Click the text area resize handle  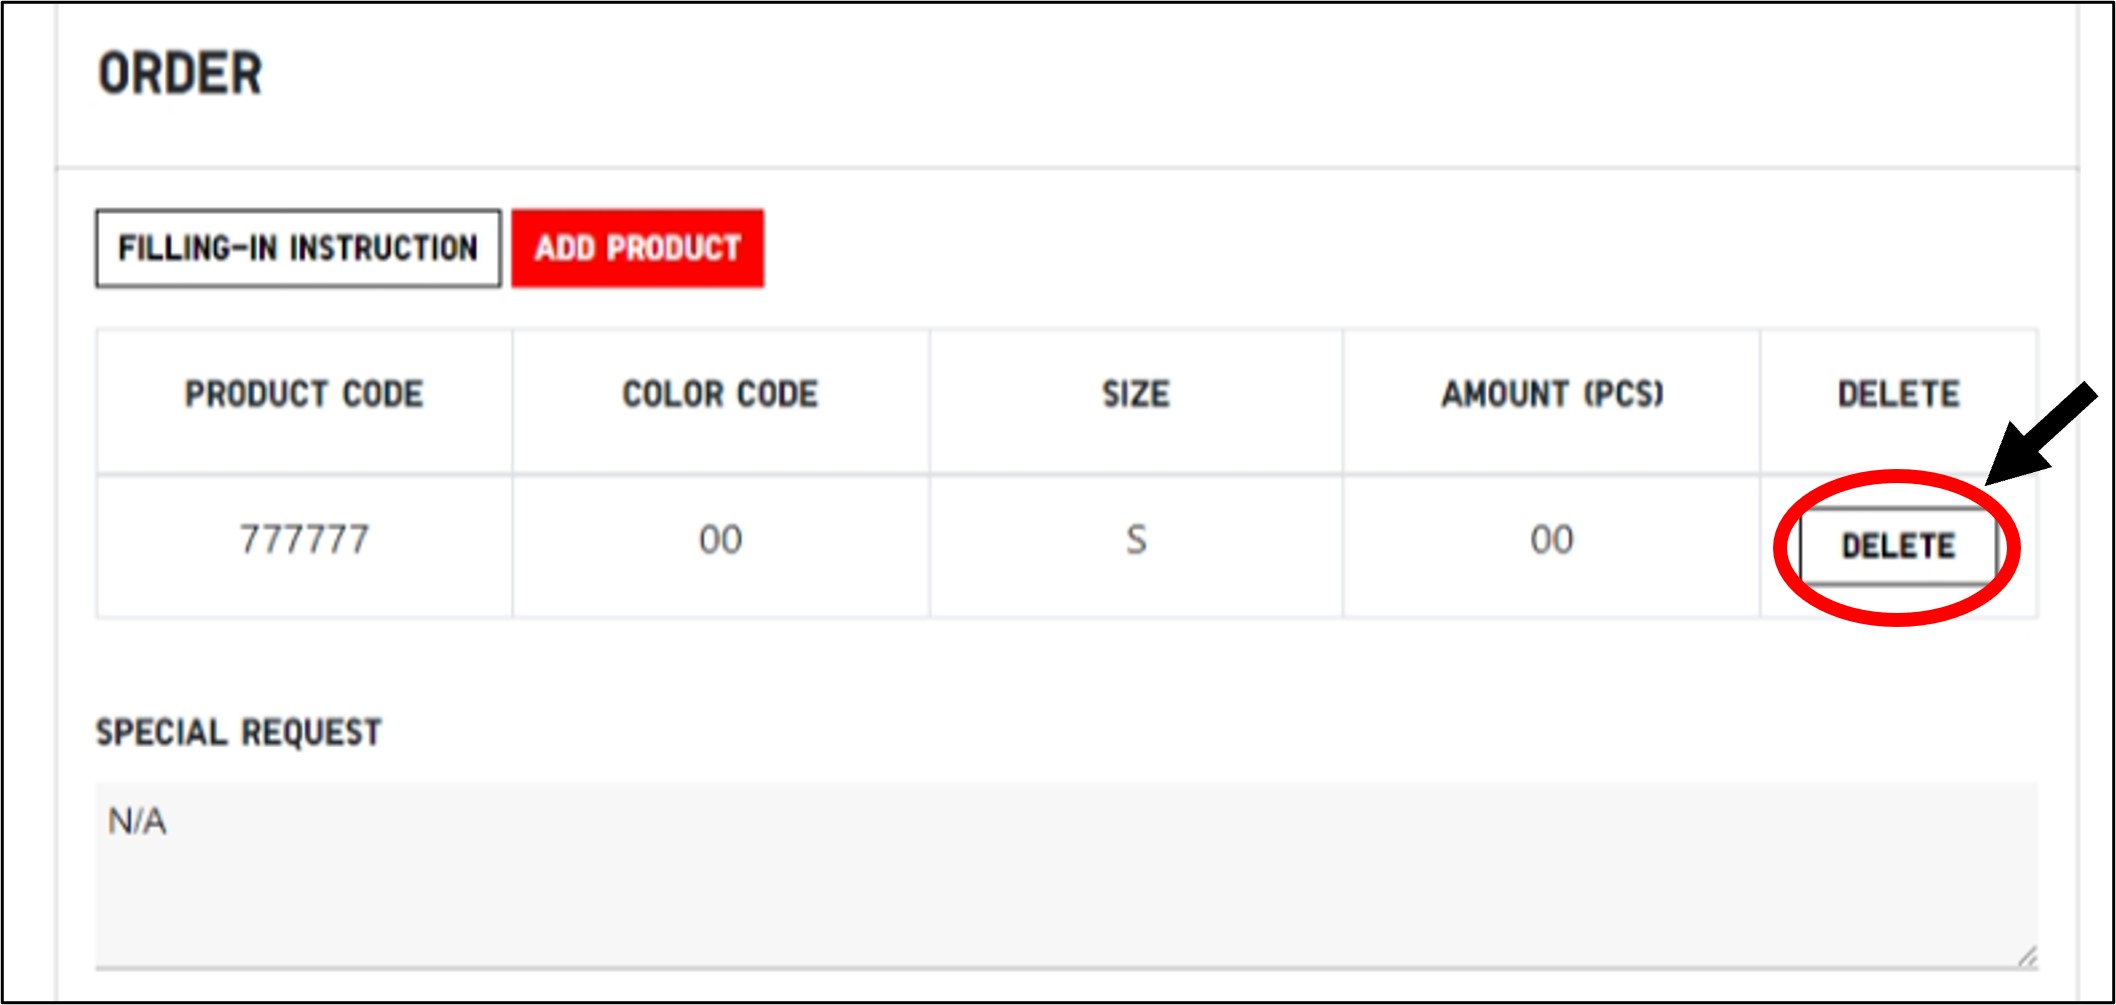[2027, 957]
